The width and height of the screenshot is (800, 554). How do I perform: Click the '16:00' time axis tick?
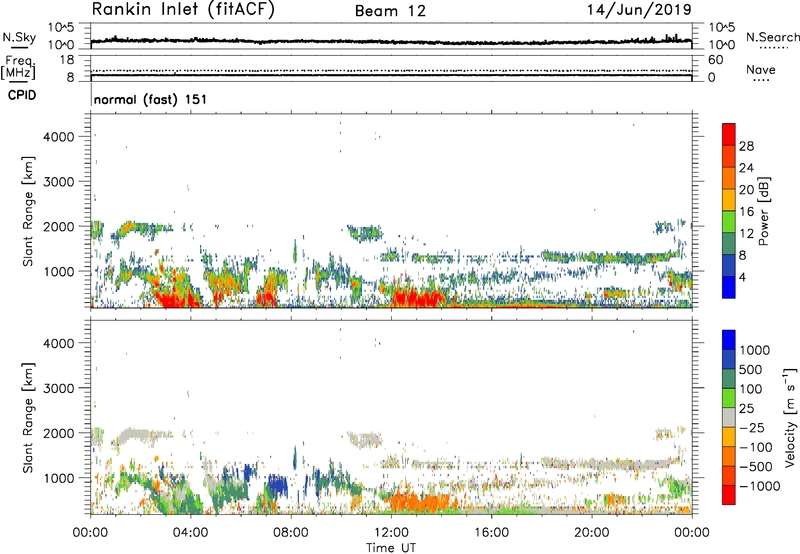(x=492, y=533)
